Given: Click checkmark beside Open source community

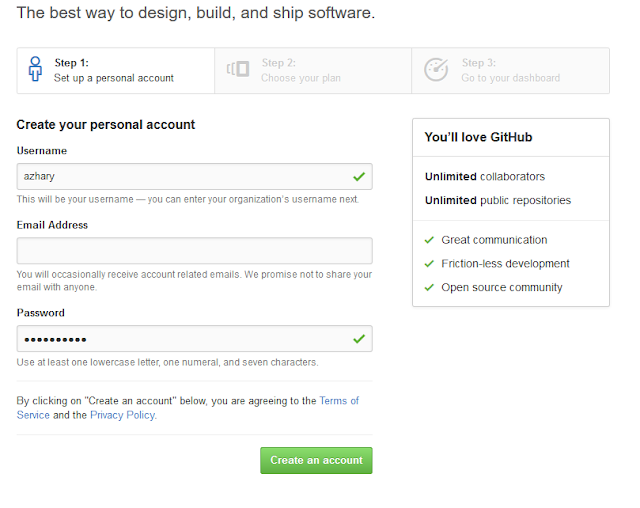Looking at the screenshot, I should pyautogui.click(x=429, y=287).
